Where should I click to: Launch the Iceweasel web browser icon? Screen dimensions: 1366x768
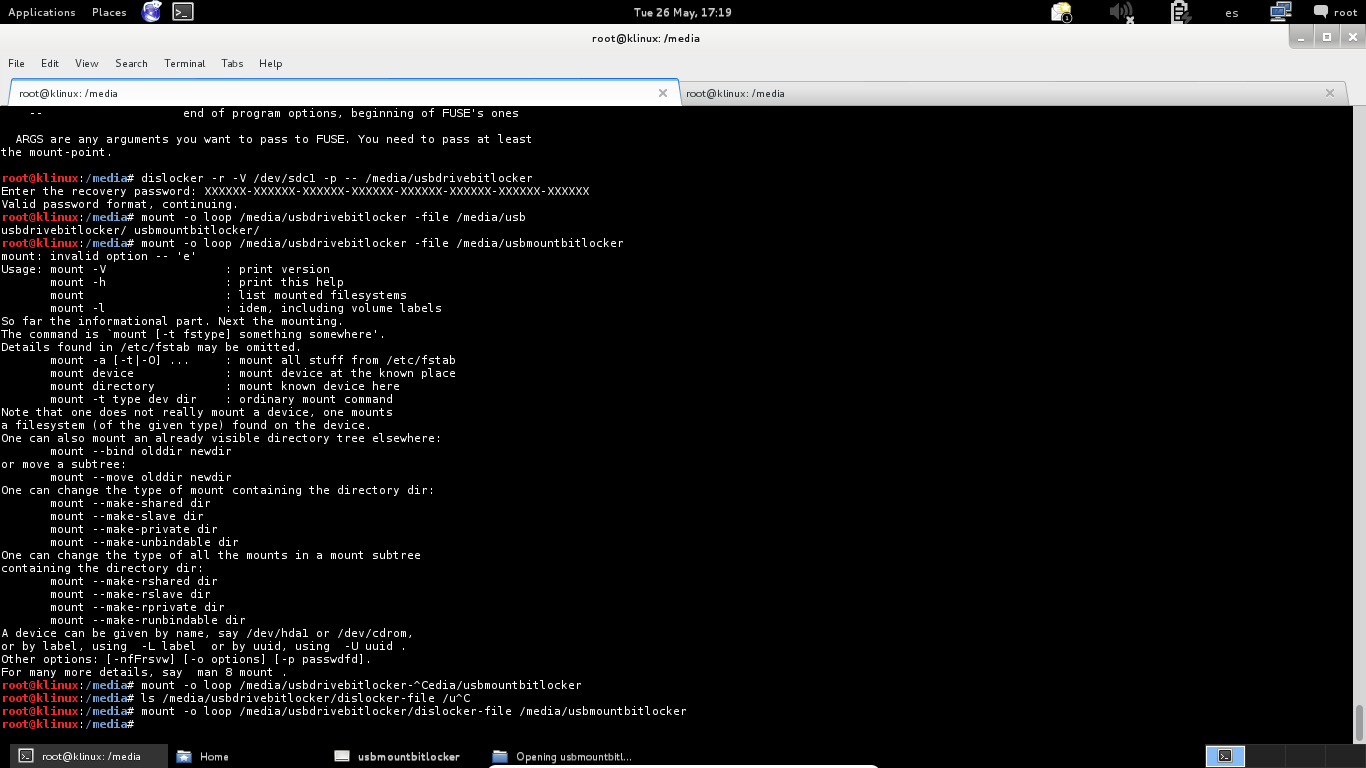[151, 12]
